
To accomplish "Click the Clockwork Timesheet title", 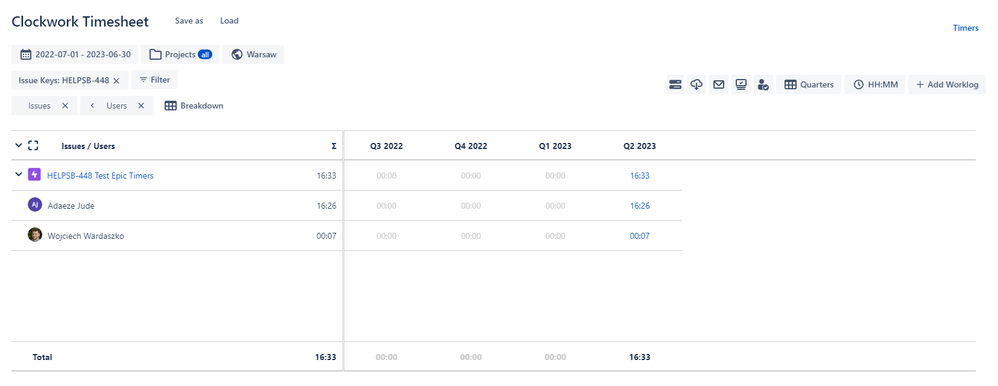I will point(80,22).
